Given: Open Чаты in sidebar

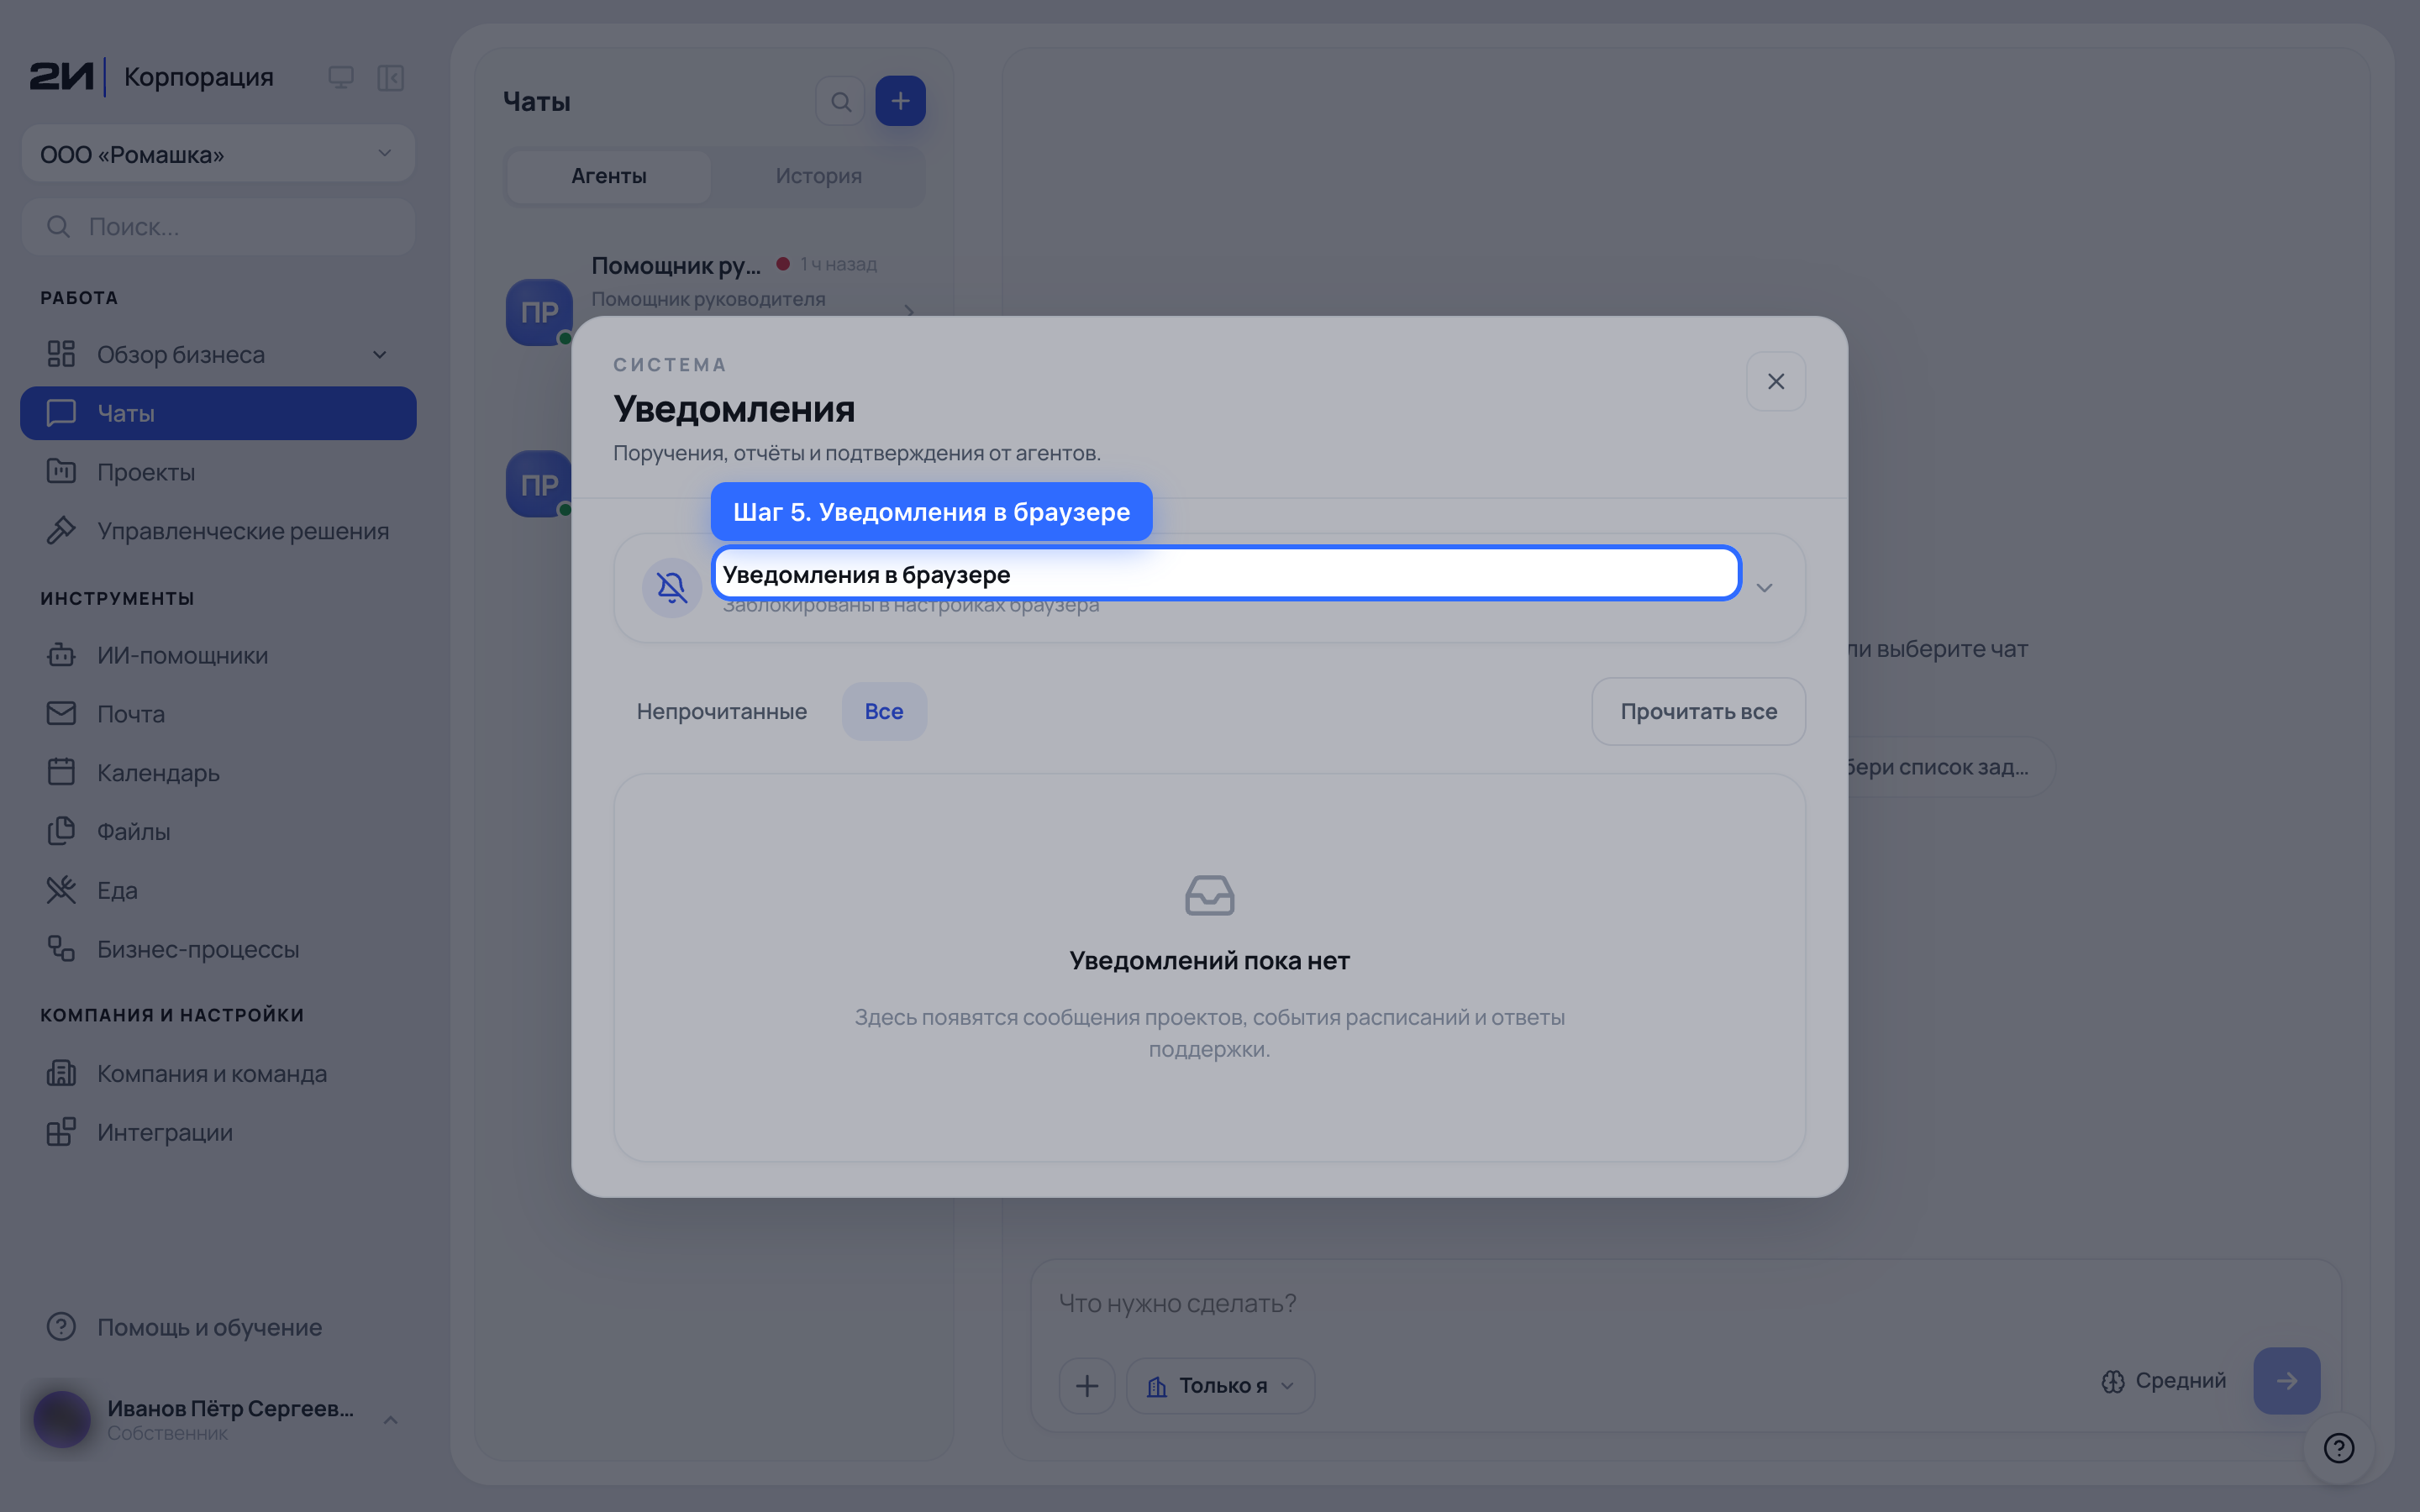Looking at the screenshot, I should pos(218,413).
